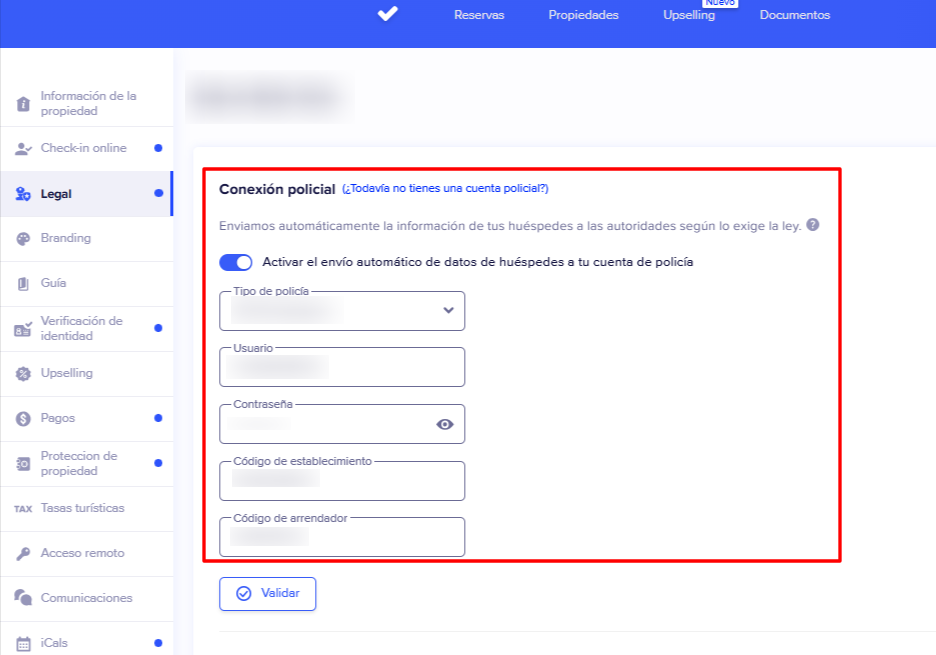Open Upselling in the top navigation
936x655 pixels.
click(689, 15)
